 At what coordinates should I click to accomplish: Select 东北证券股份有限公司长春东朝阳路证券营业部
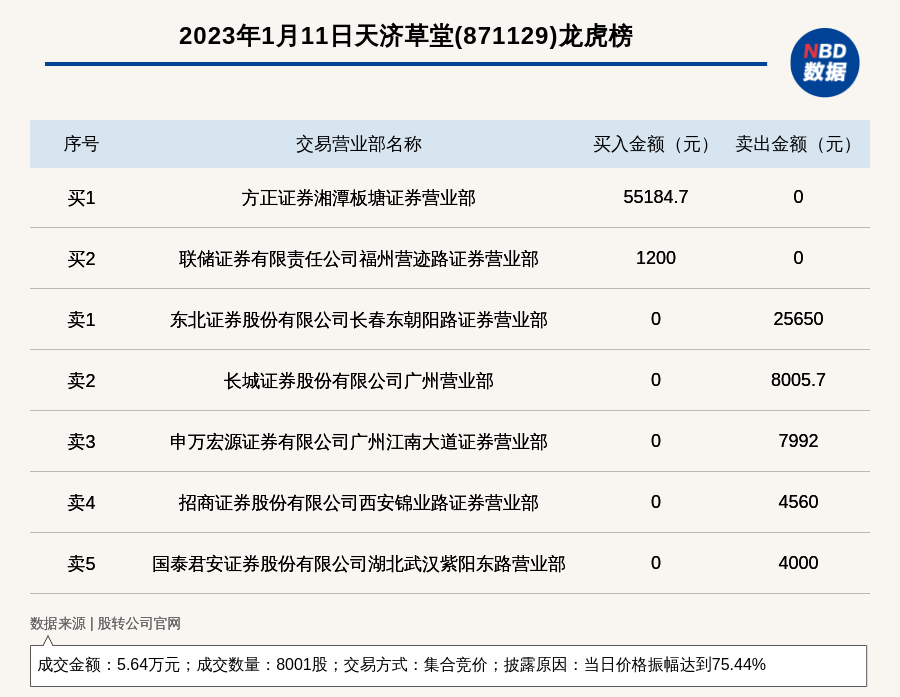pos(359,320)
